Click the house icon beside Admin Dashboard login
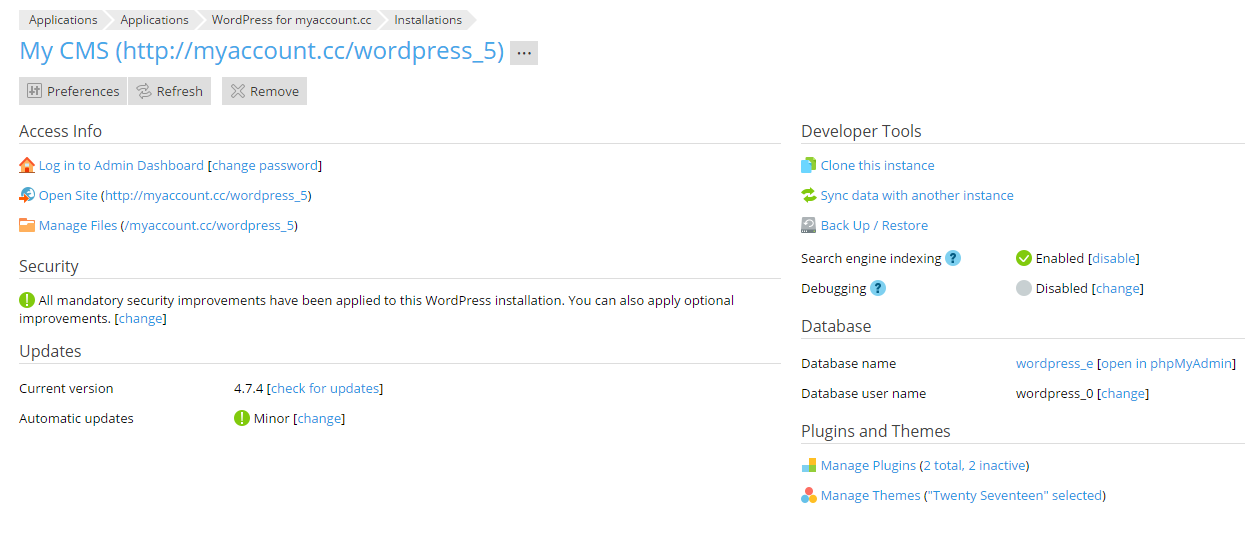 point(27,165)
